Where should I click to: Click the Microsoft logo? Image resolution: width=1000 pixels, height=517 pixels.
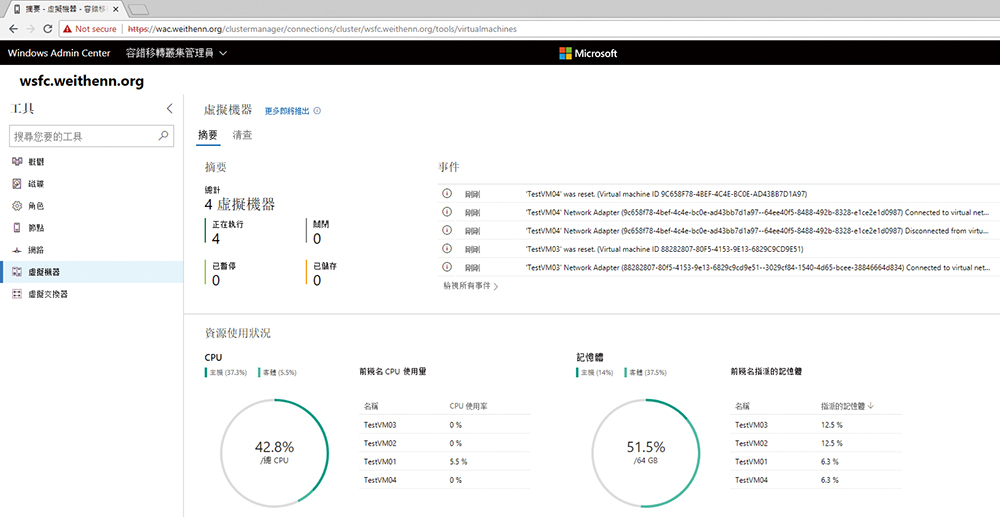[588, 54]
